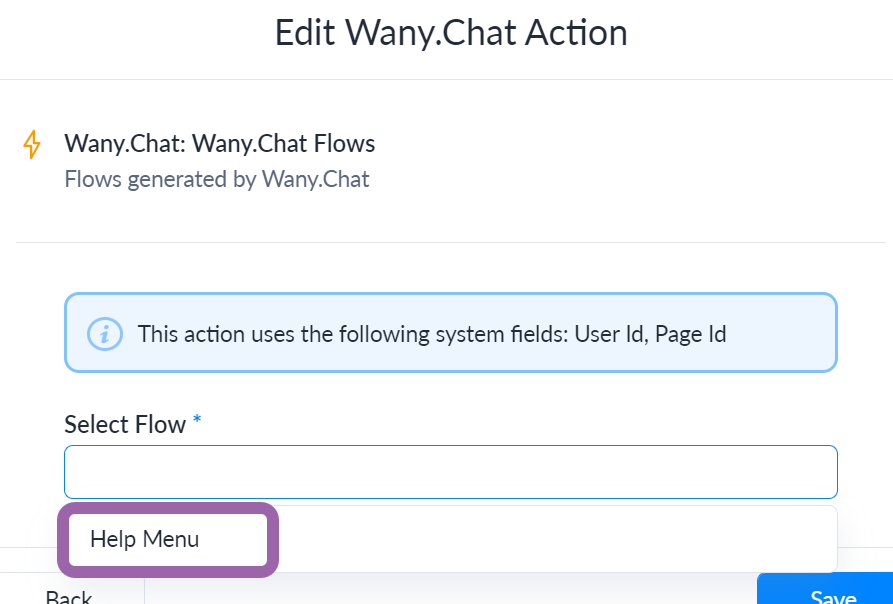Click the Back button

pos(69,596)
